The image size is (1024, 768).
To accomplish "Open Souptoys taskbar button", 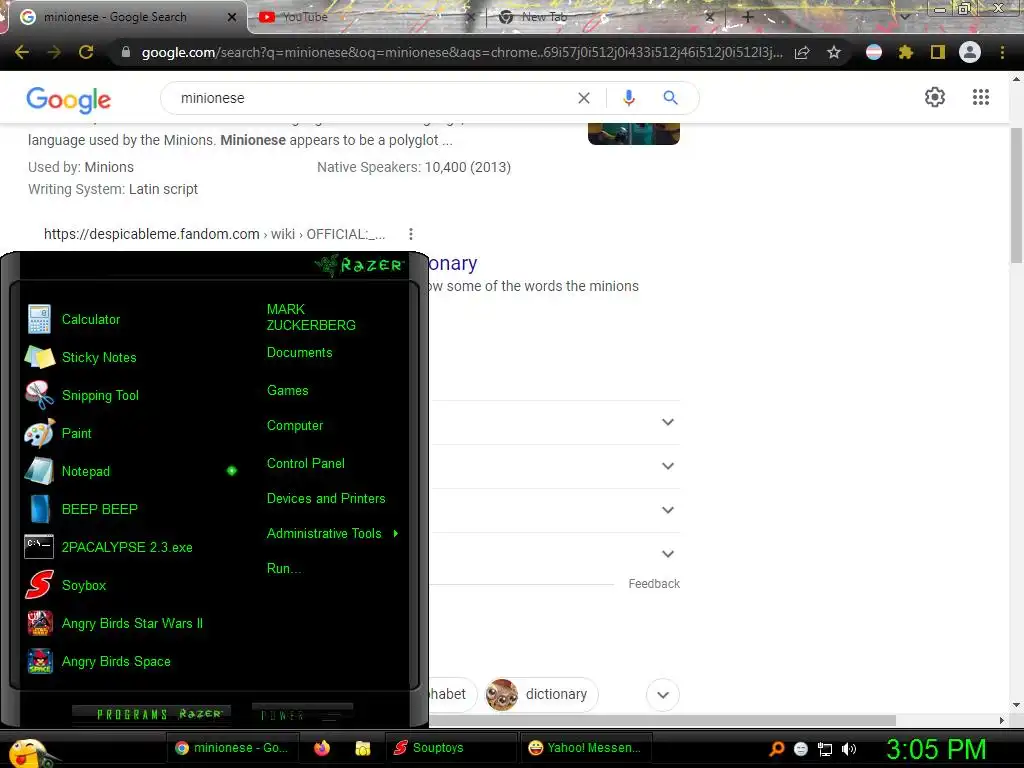I will click(x=450, y=748).
